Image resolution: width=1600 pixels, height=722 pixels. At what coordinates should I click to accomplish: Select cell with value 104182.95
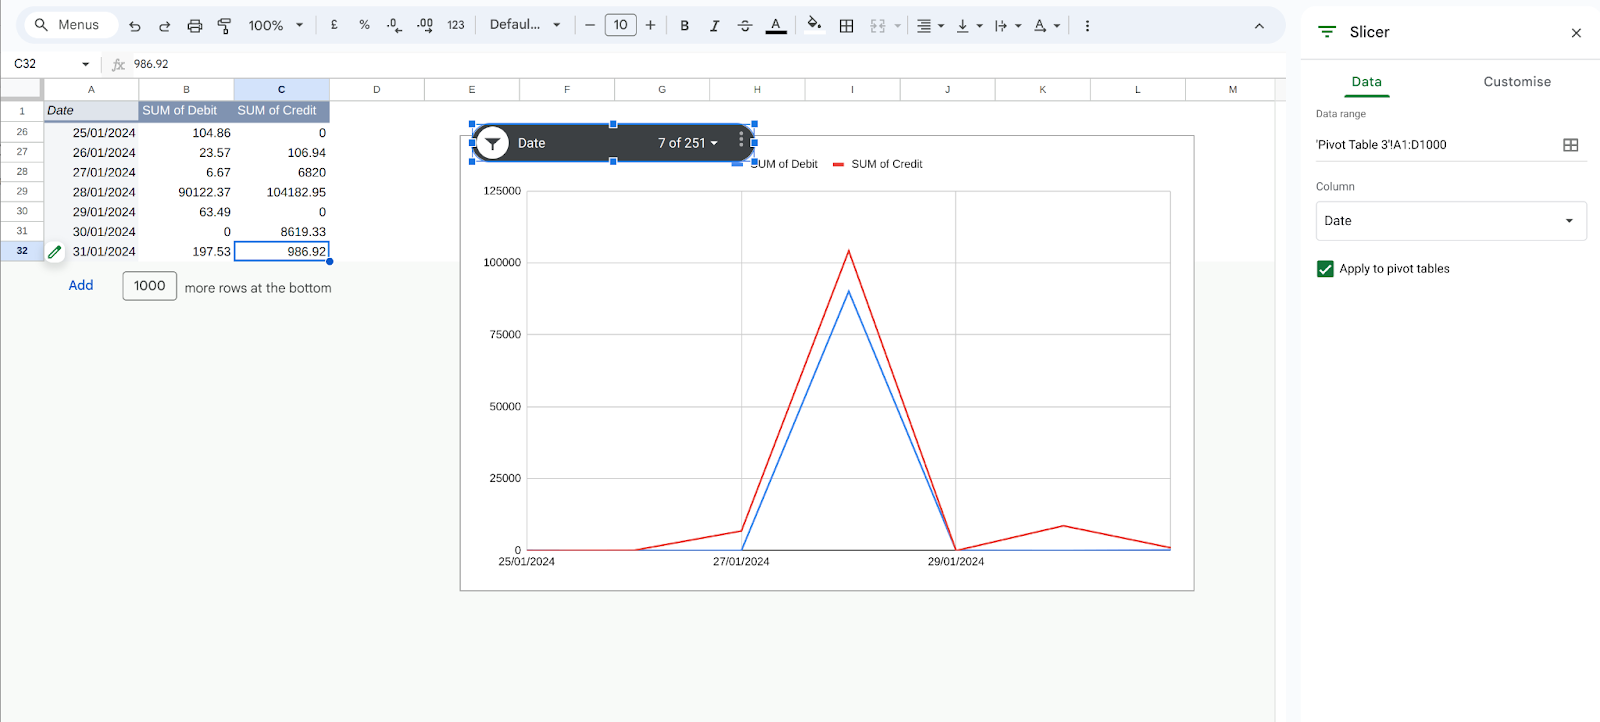(x=282, y=192)
